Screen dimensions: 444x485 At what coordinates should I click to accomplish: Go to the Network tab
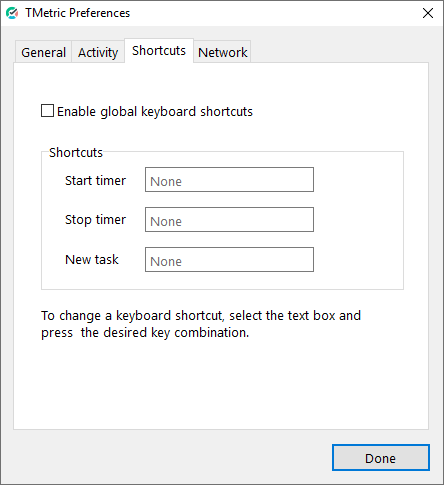(x=222, y=52)
